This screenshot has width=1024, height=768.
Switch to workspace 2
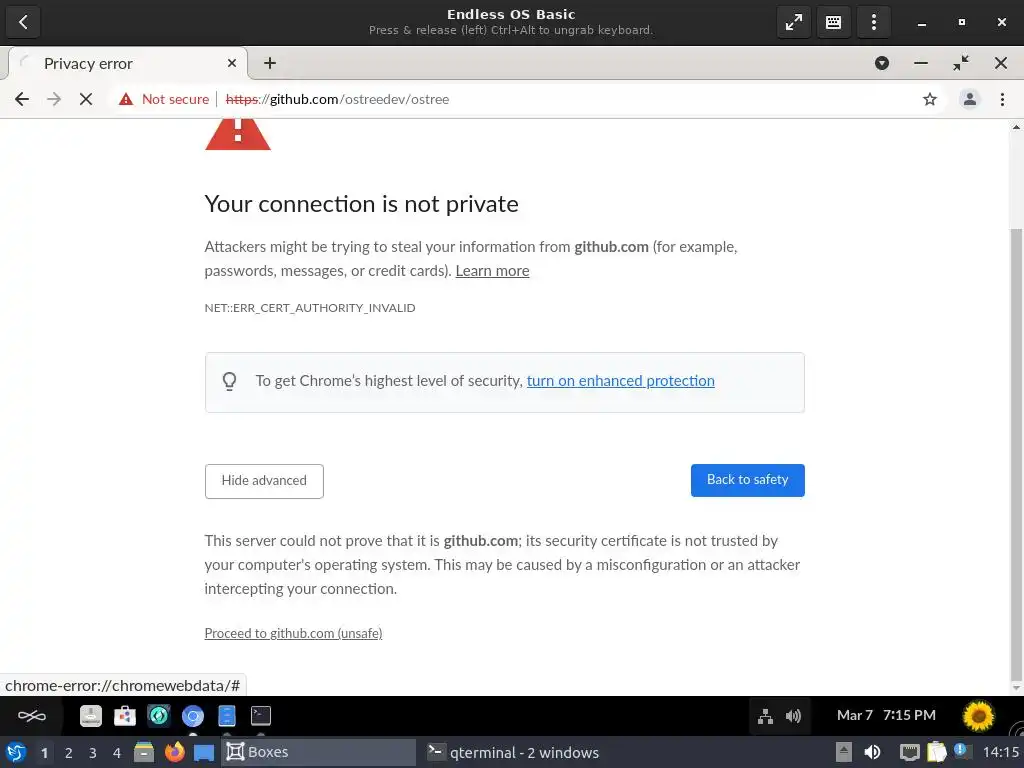[x=69, y=753]
